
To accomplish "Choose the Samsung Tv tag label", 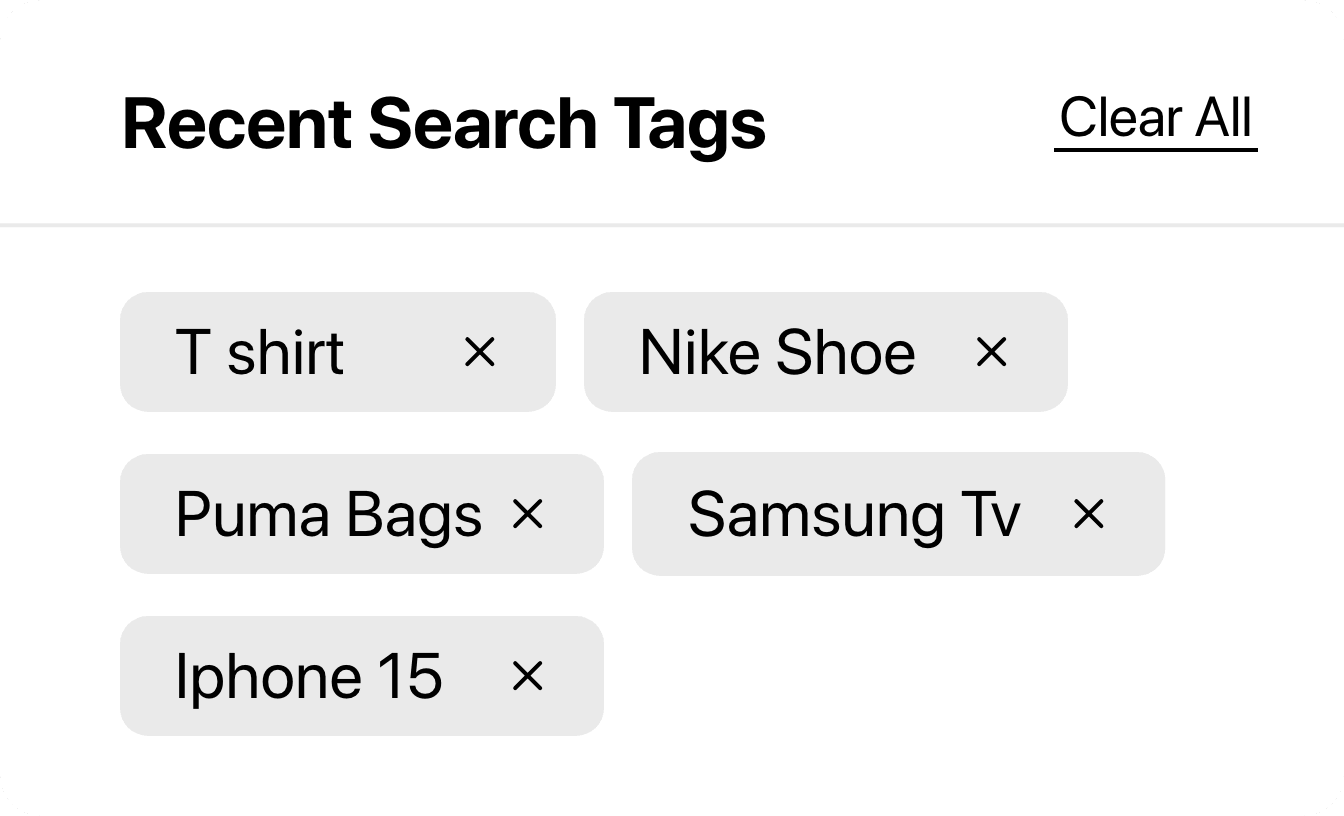I will coord(854,516).
